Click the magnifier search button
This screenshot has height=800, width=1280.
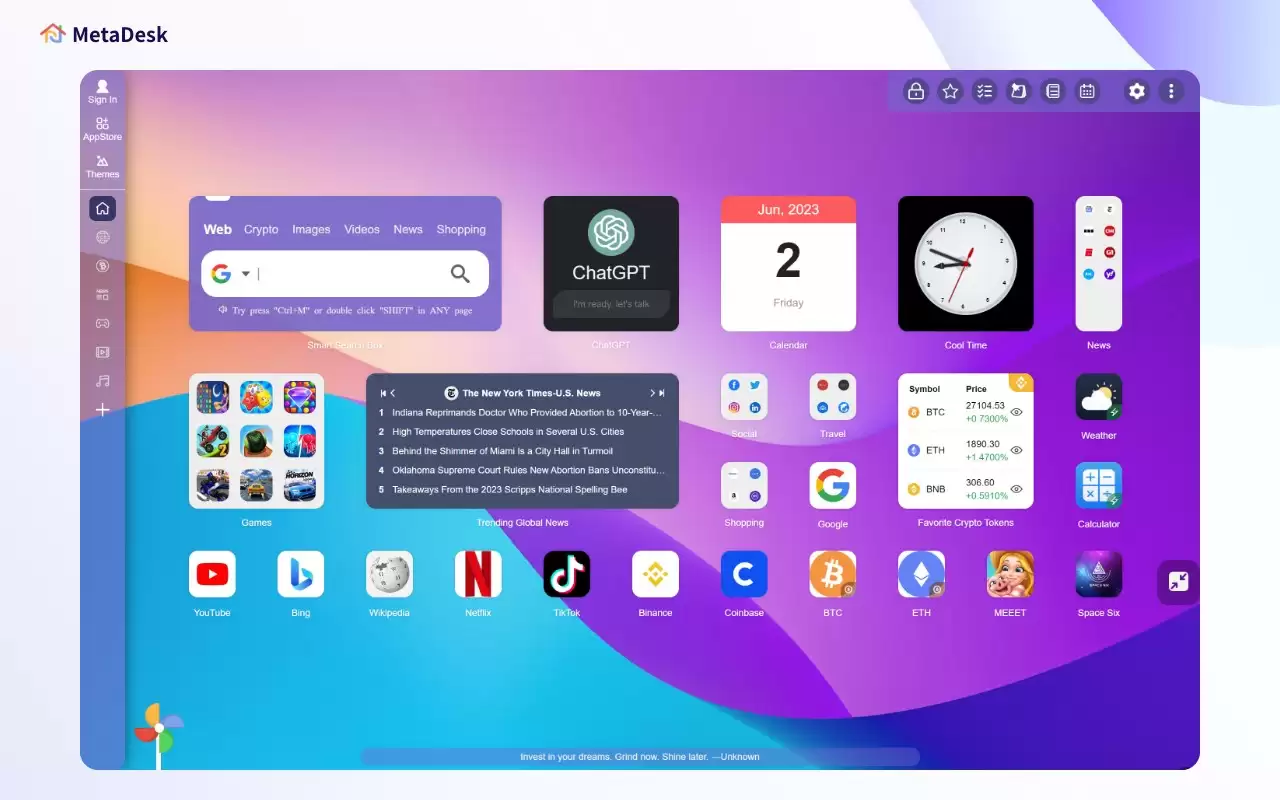tap(460, 274)
